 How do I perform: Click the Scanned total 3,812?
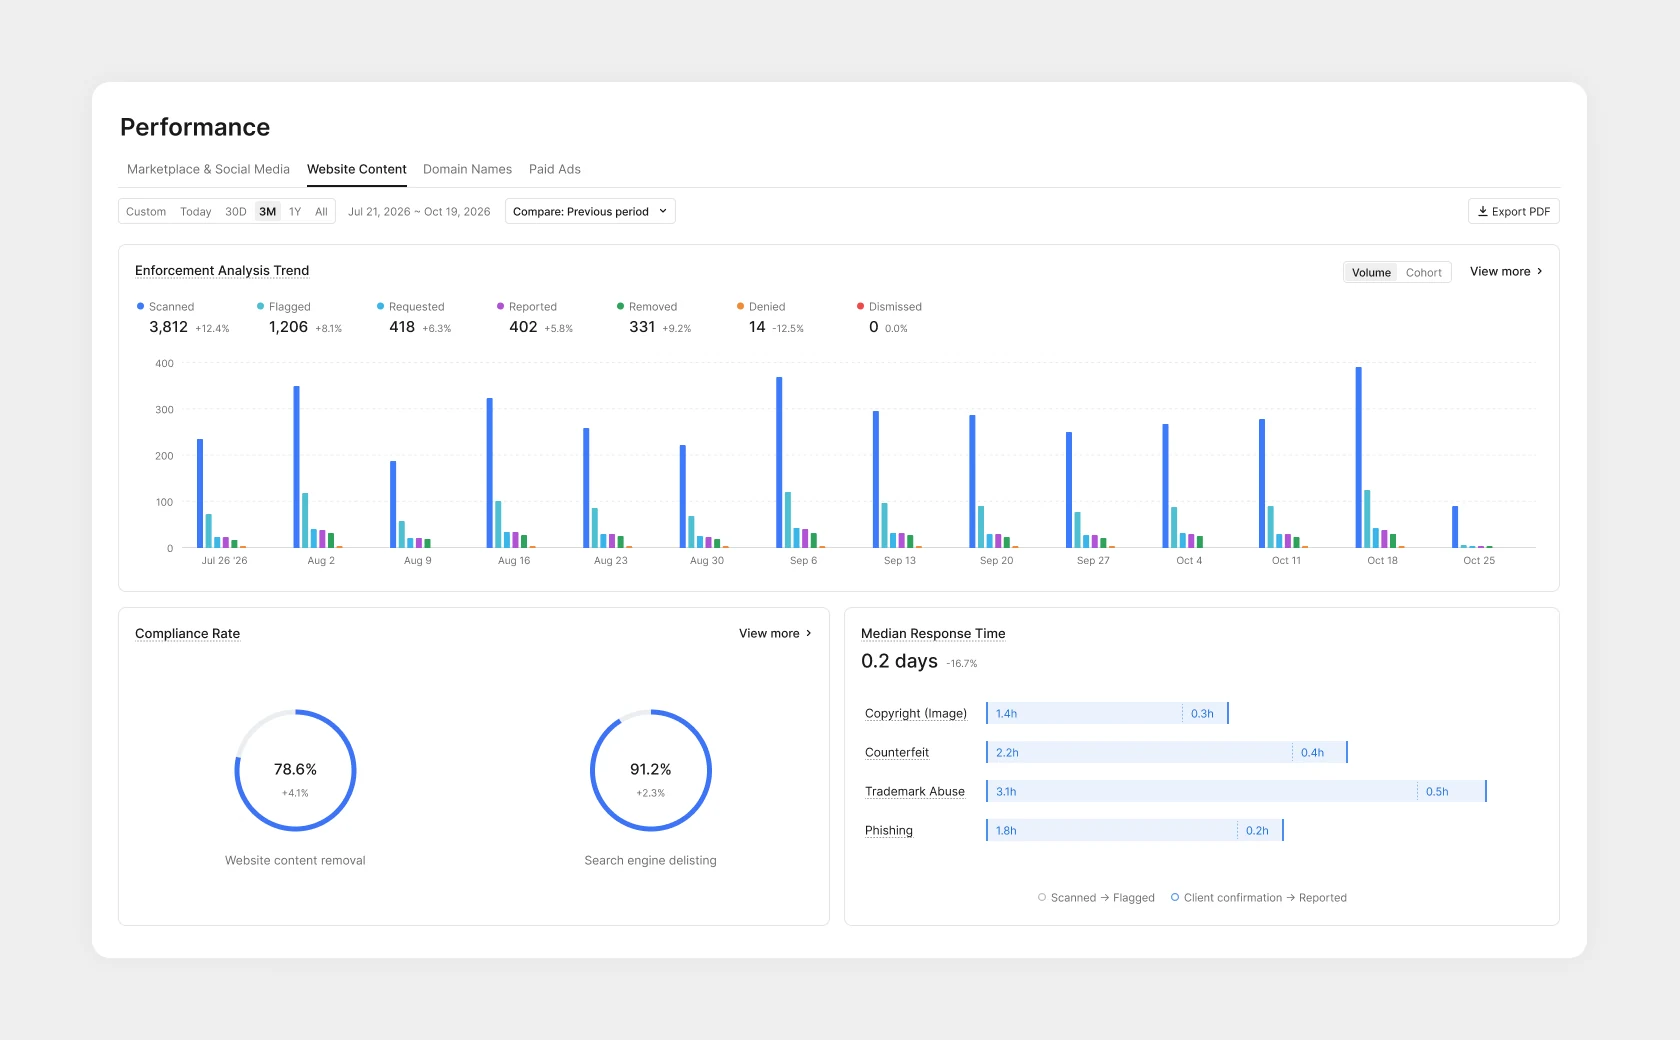(168, 327)
